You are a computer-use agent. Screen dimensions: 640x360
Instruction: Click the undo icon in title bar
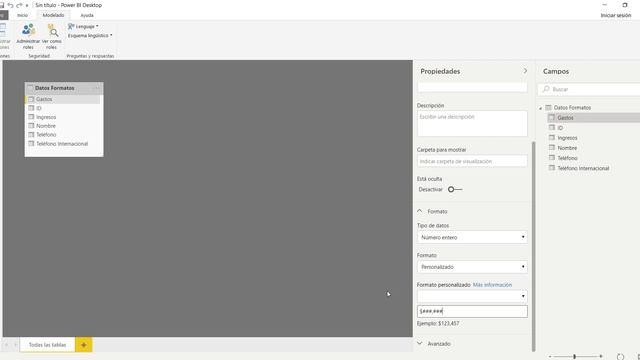pyautogui.click(x=11, y=5)
